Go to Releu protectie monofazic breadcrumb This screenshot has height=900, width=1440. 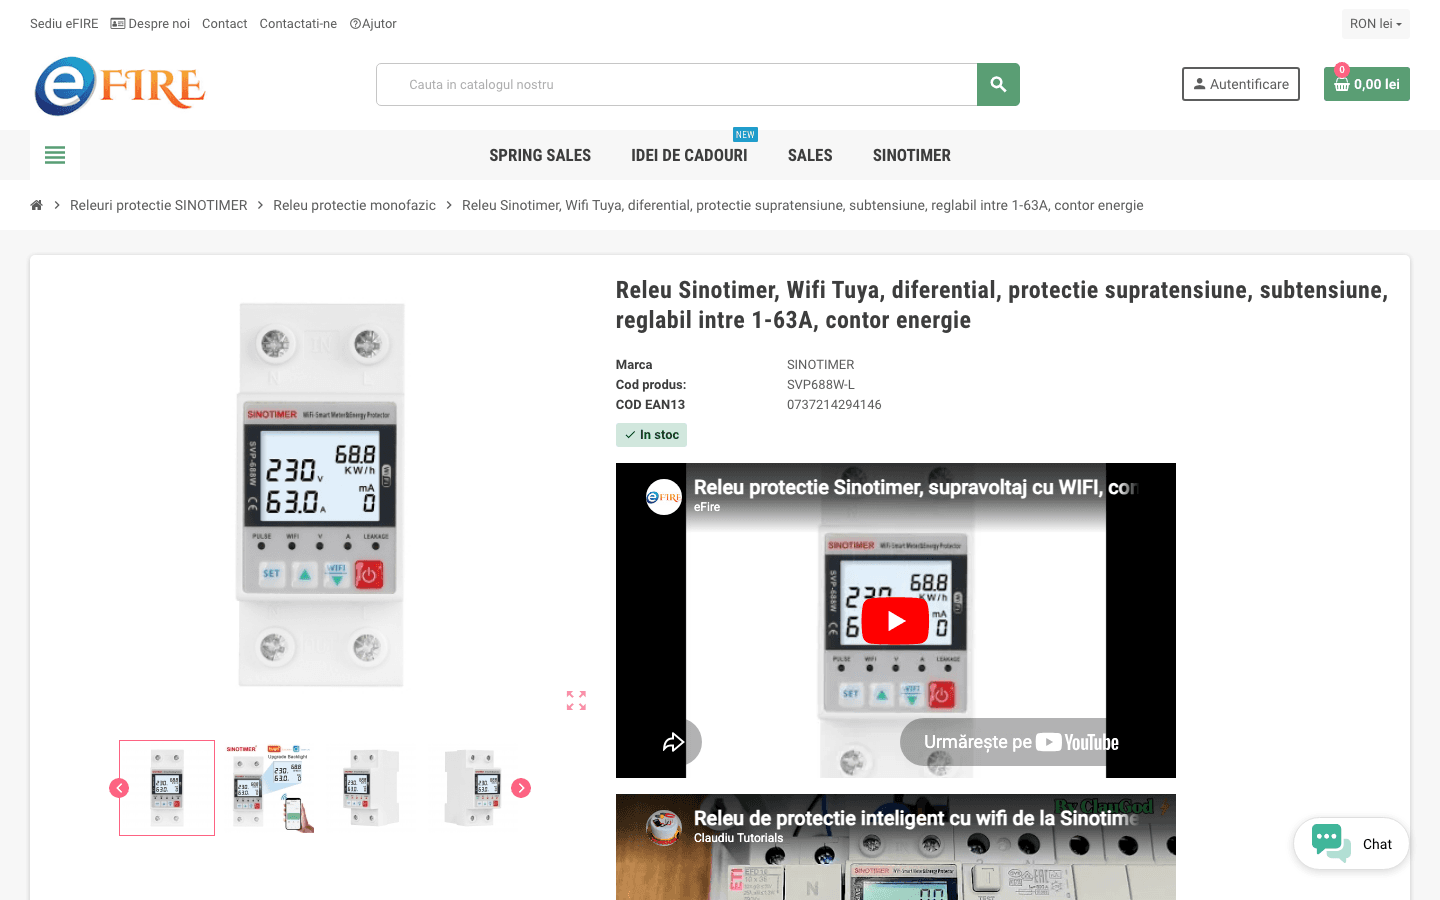[x=354, y=205]
